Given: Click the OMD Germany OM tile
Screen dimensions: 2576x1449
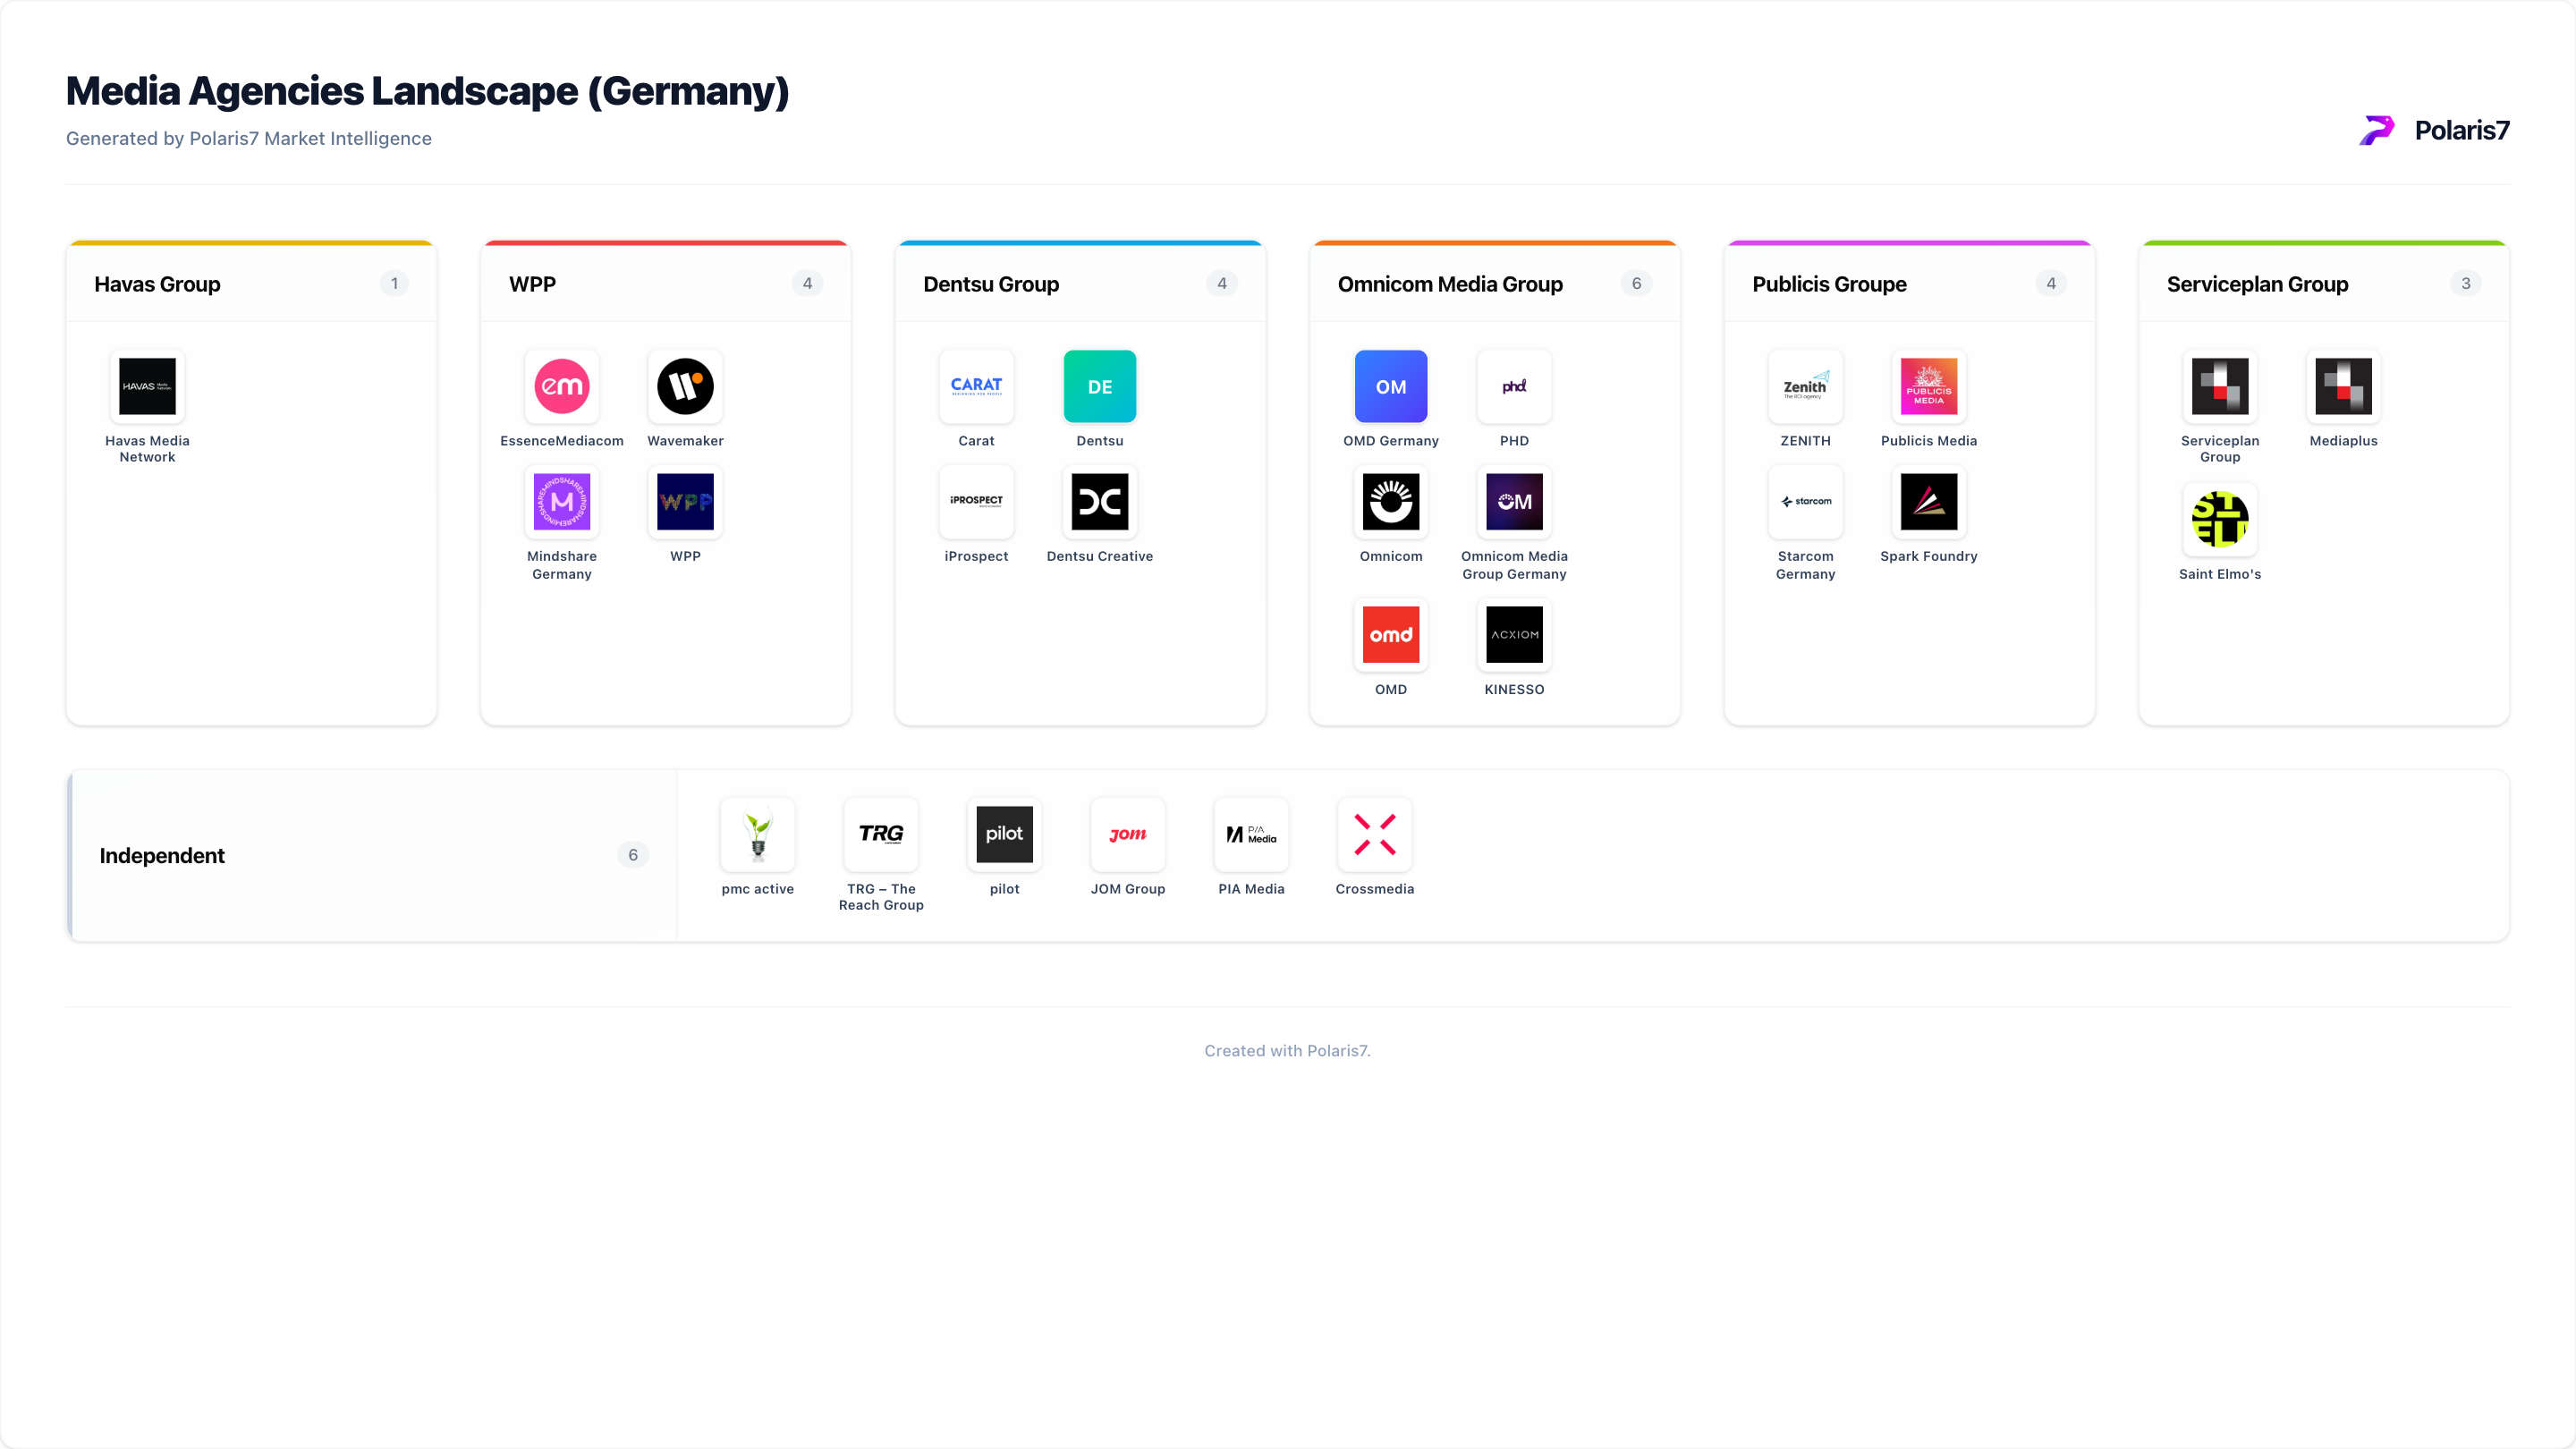Looking at the screenshot, I should tap(1391, 386).
